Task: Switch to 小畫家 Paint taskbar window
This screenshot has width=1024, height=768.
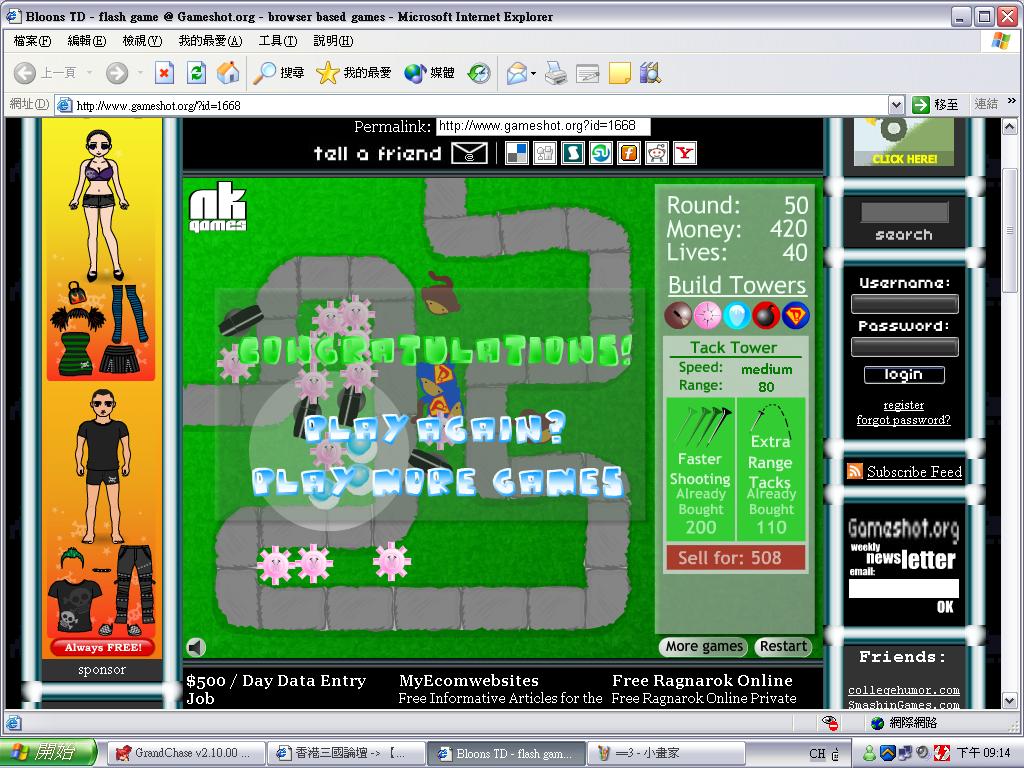Action: click(x=666, y=753)
